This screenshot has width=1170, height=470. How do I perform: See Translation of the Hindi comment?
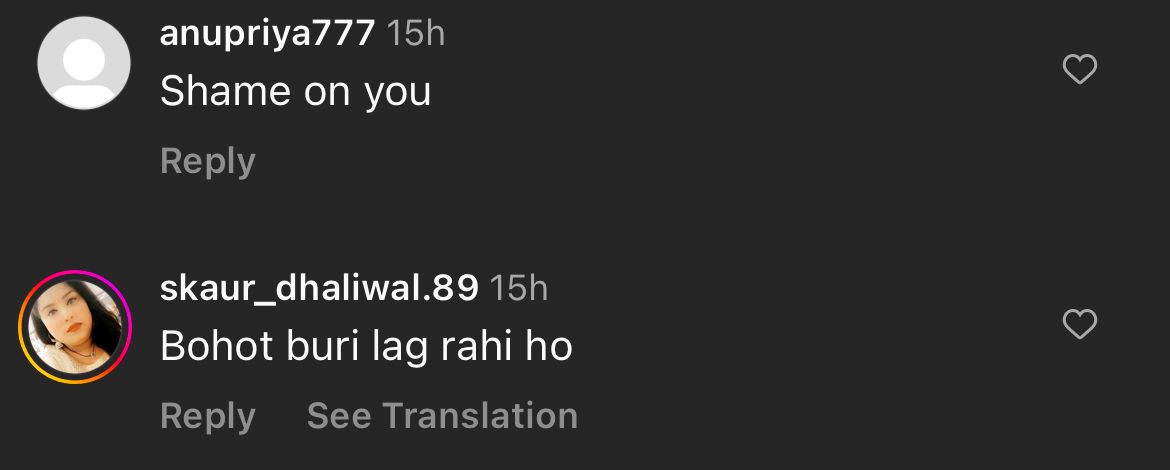click(x=442, y=416)
